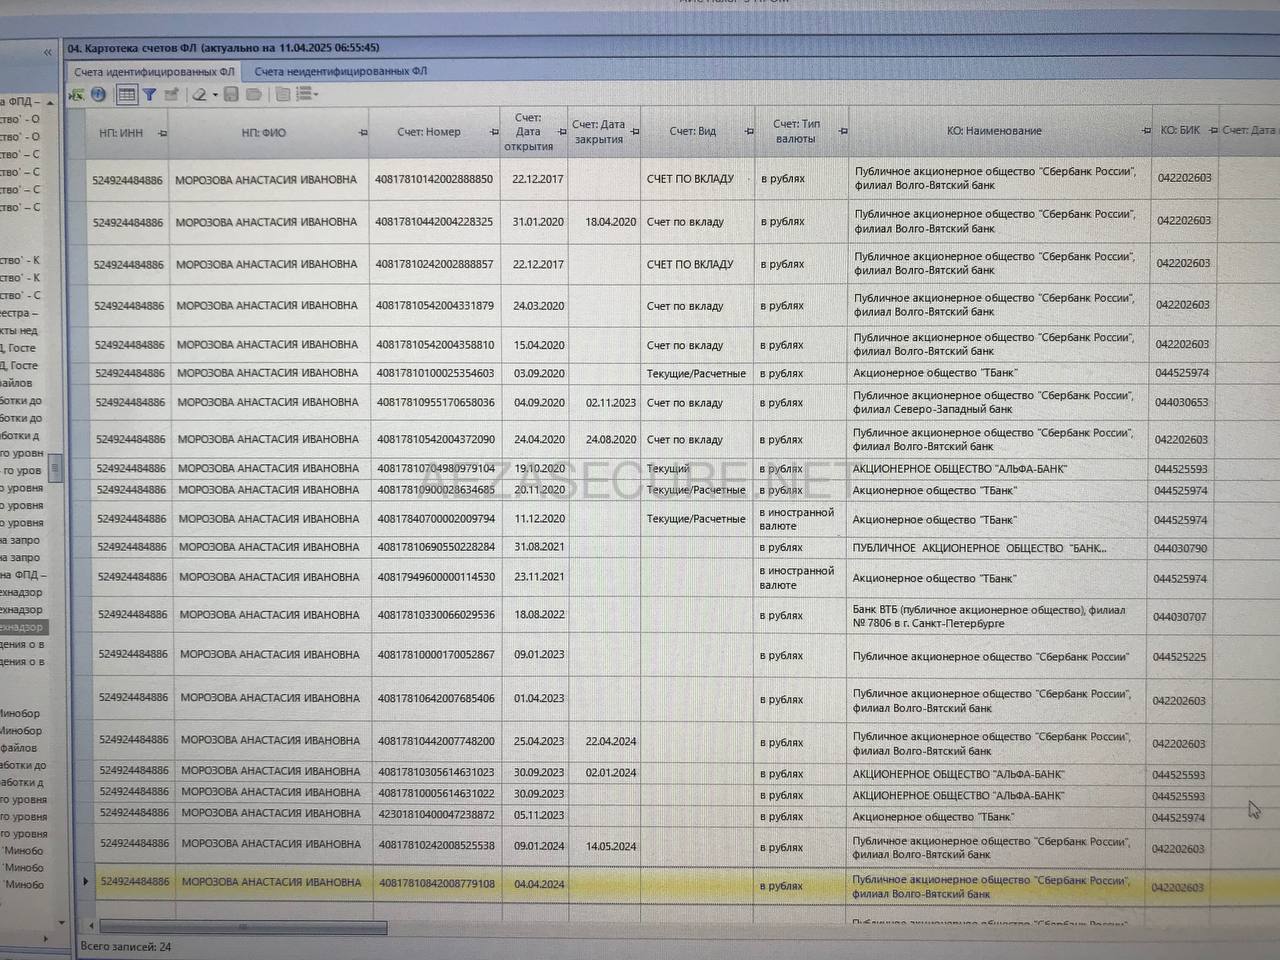1280x960 pixels.
Task: Pin the КО: Наименование column
Action: click(x=1146, y=131)
